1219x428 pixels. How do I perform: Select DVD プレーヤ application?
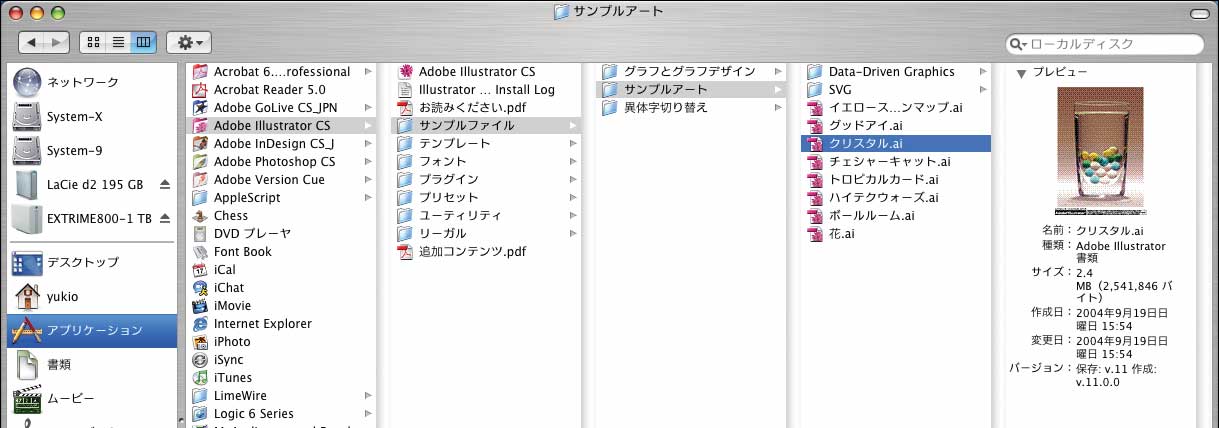click(282, 234)
